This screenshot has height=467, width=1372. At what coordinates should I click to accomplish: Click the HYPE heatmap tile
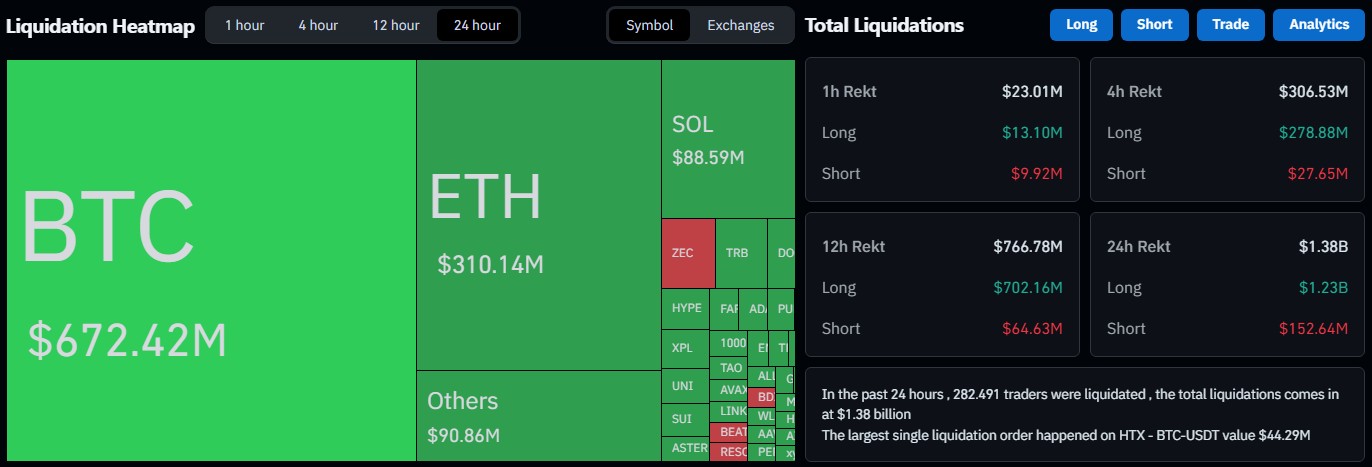click(686, 308)
